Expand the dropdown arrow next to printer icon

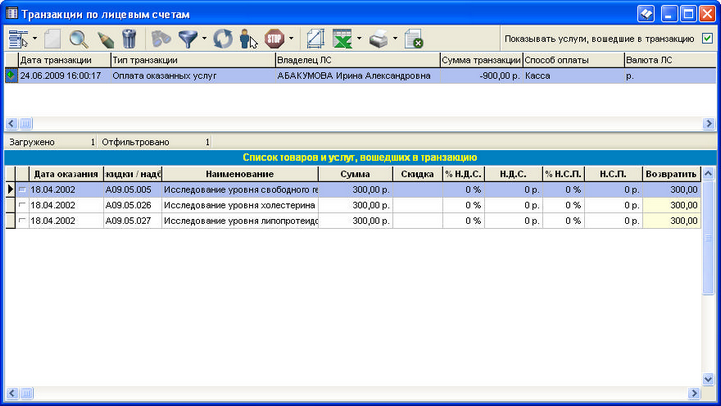click(x=395, y=39)
